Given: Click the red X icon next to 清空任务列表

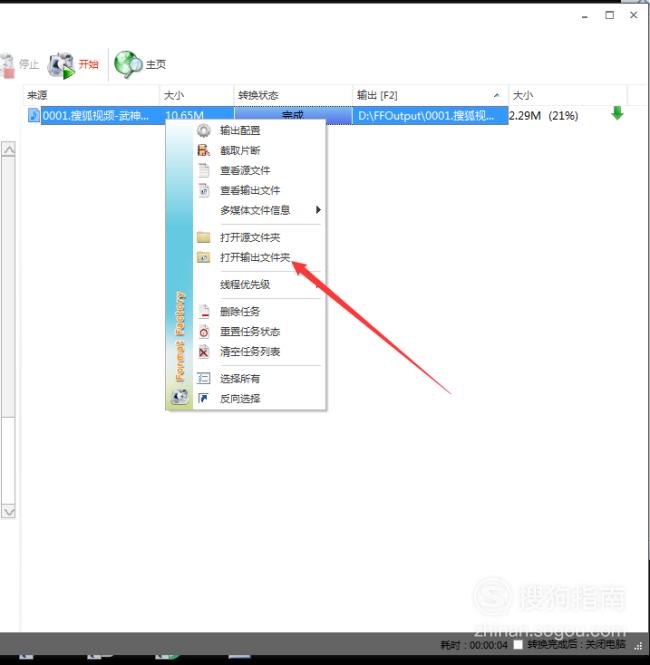Looking at the screenshot, I should pos(204,351).
